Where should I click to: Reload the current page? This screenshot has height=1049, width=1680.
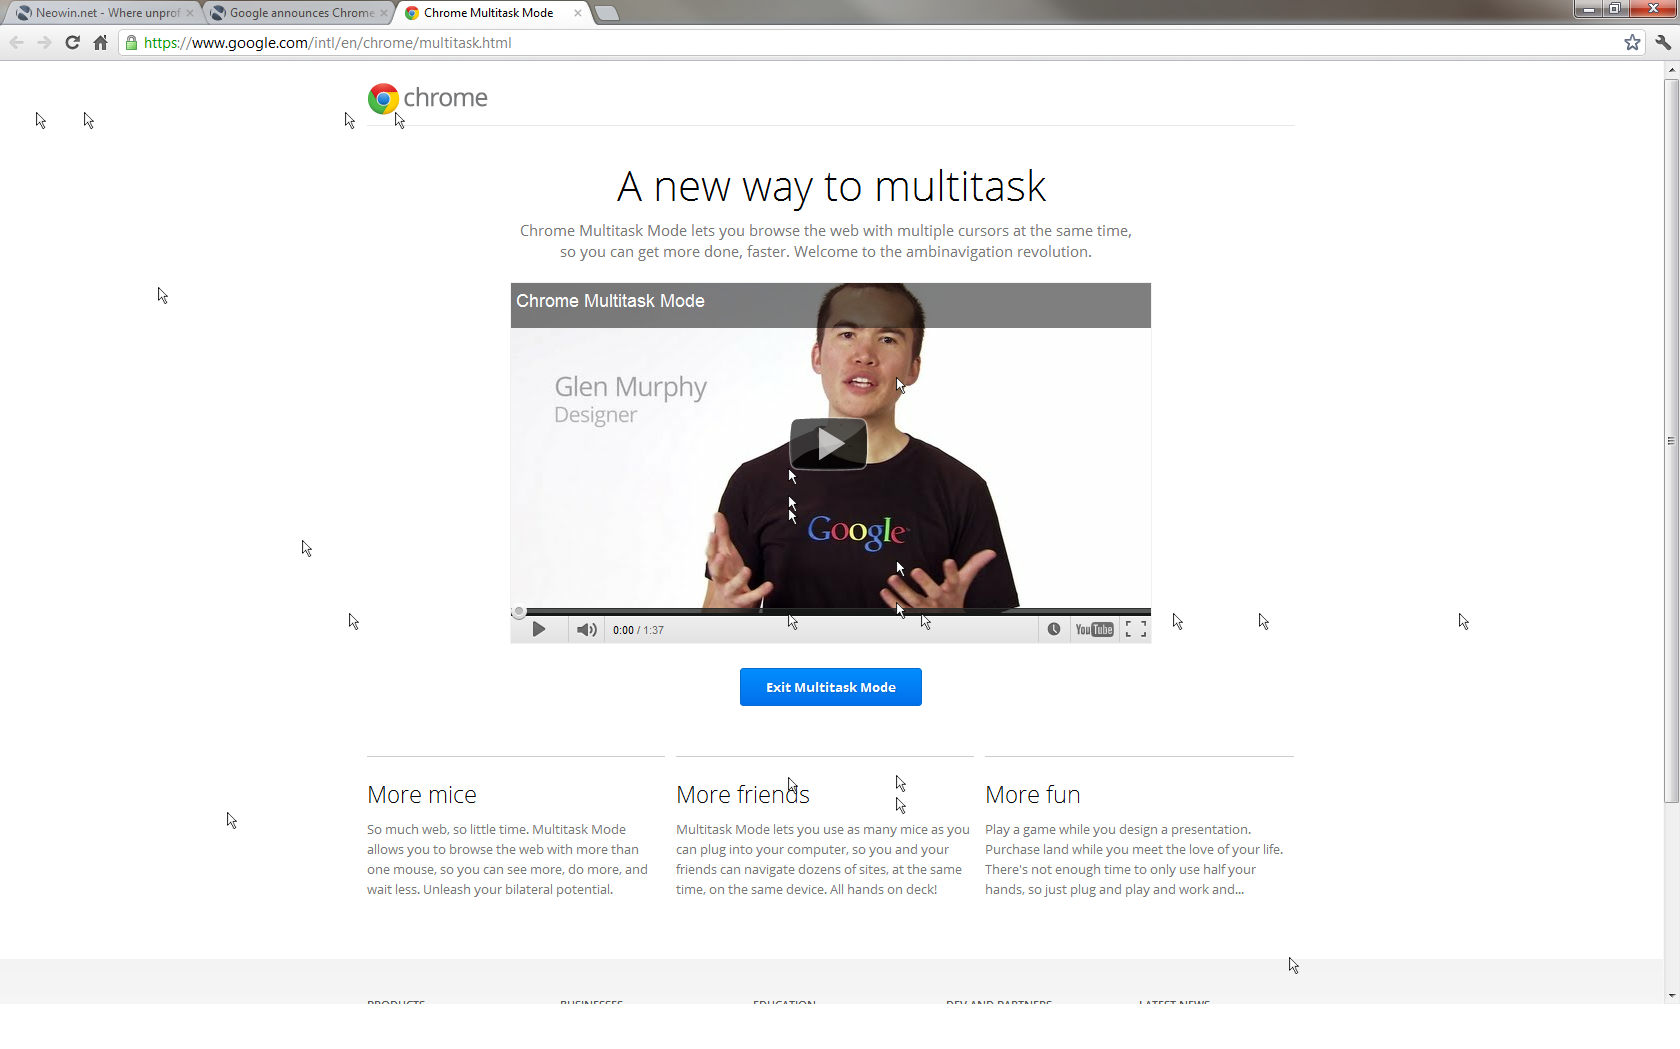point(72,43)
